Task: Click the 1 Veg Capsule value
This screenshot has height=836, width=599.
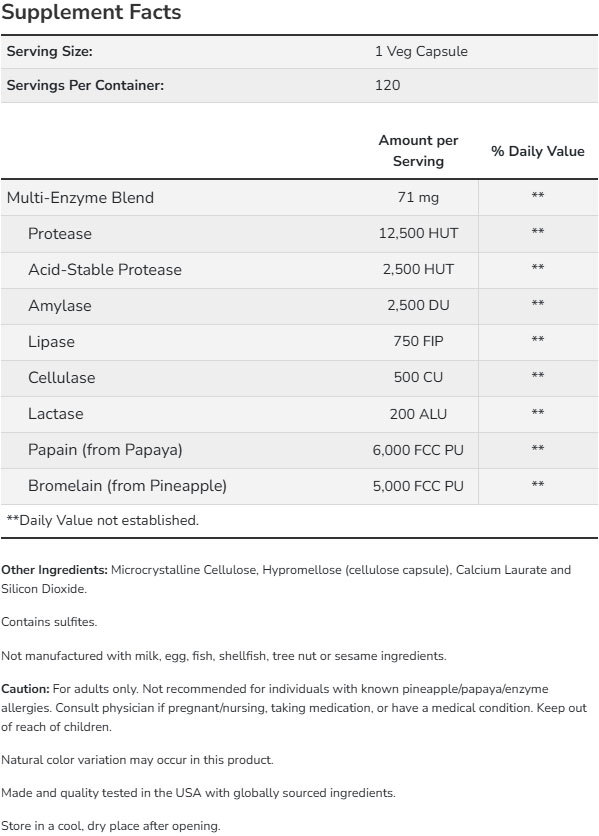Action: [x=421, y=51]
